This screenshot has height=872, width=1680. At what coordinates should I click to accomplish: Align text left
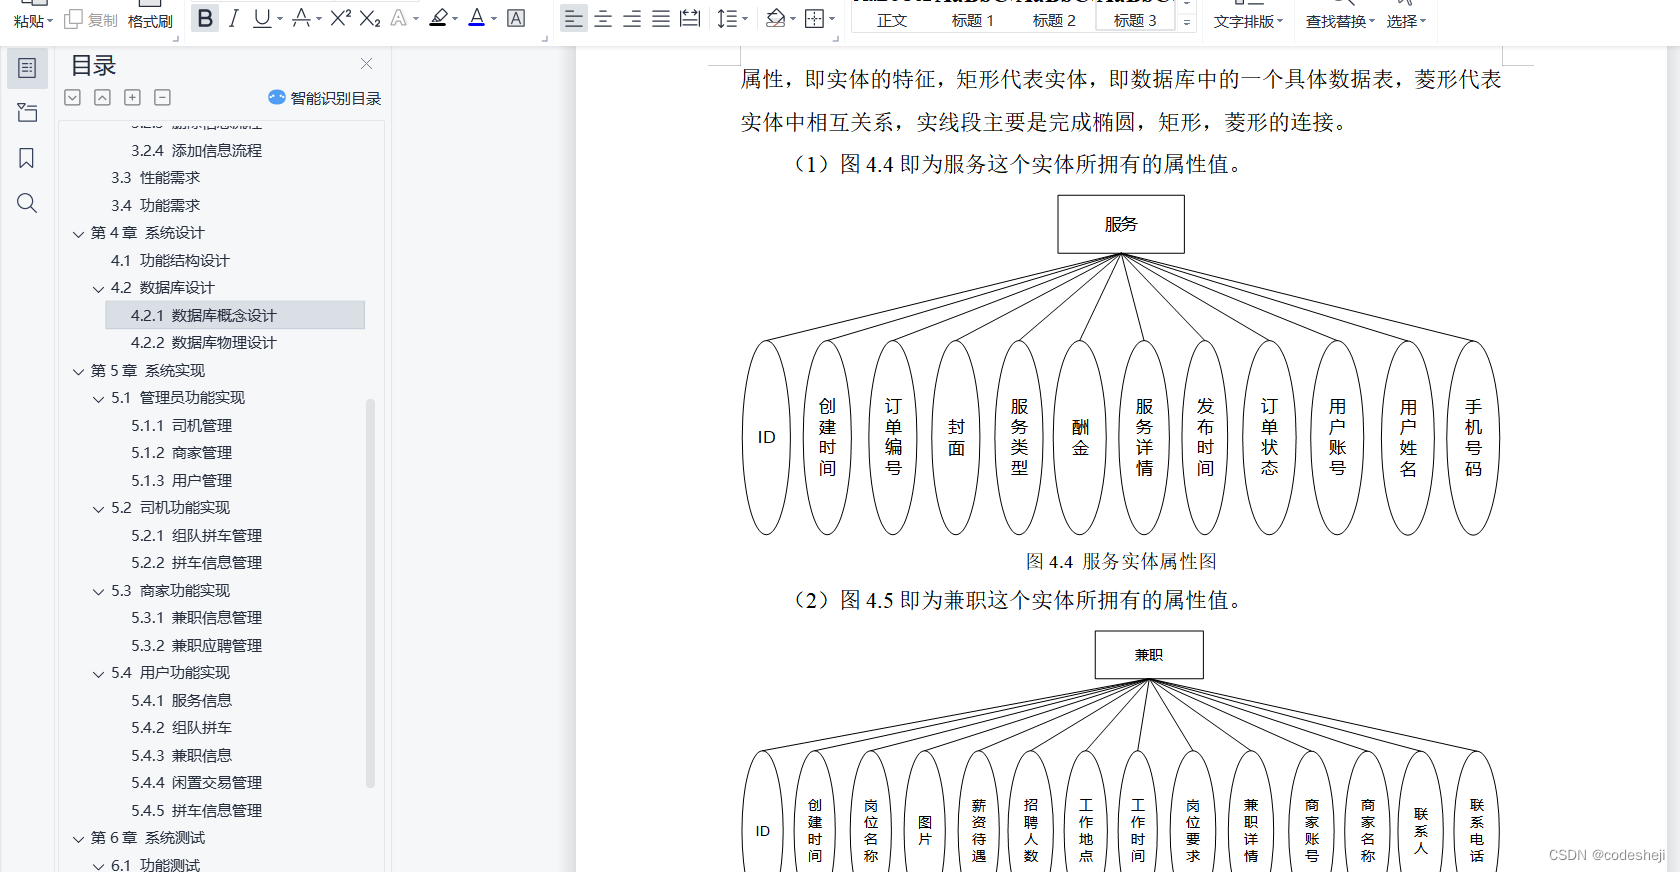[x=573, y=18]
